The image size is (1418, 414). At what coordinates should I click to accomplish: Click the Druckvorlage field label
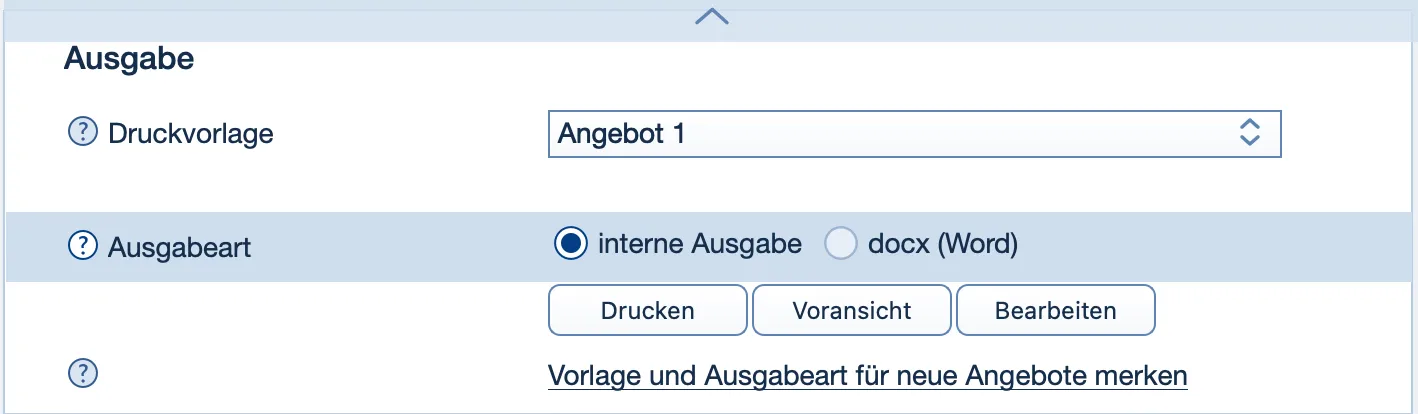[190, 133]
